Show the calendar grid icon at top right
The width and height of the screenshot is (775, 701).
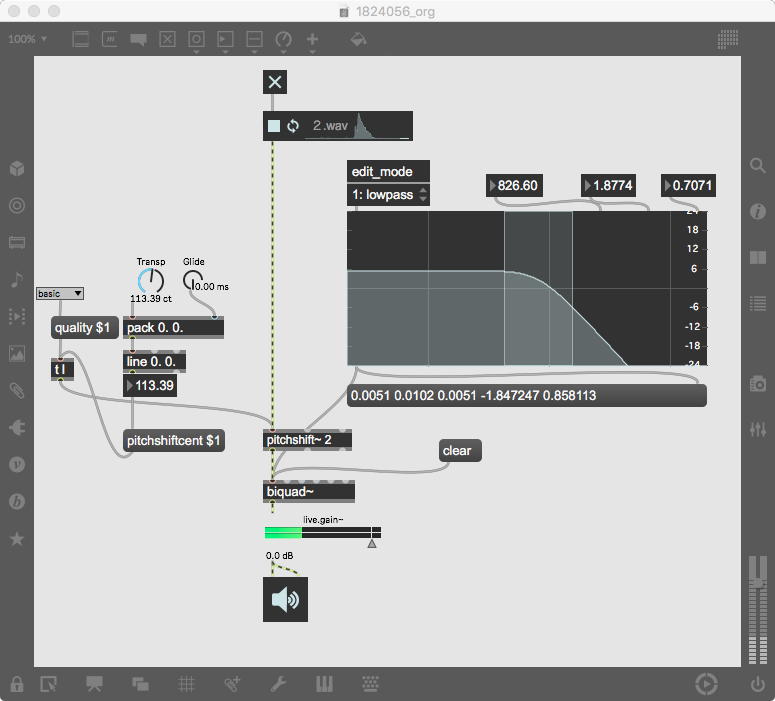coord(728,40)
